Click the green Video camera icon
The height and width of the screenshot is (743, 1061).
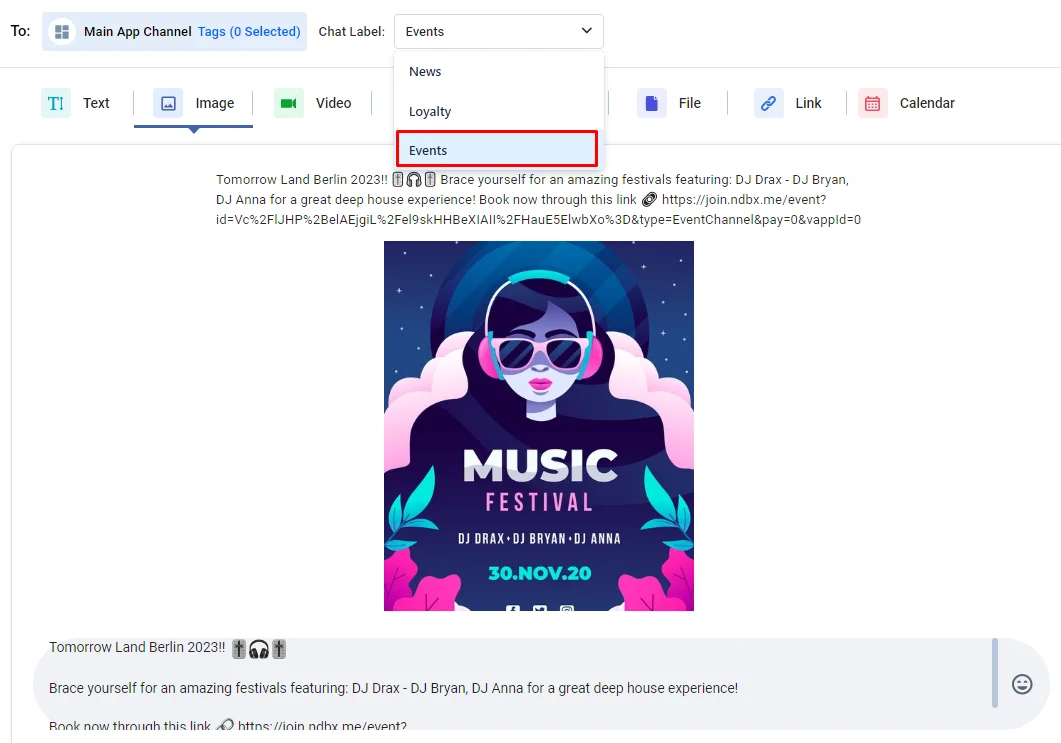[289, 104]
